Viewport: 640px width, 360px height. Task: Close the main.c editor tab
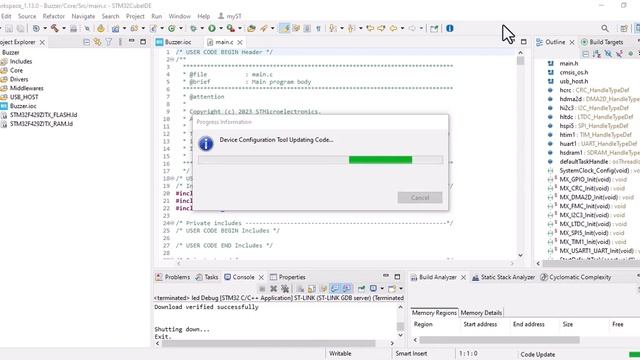click(x=240, y=42)
